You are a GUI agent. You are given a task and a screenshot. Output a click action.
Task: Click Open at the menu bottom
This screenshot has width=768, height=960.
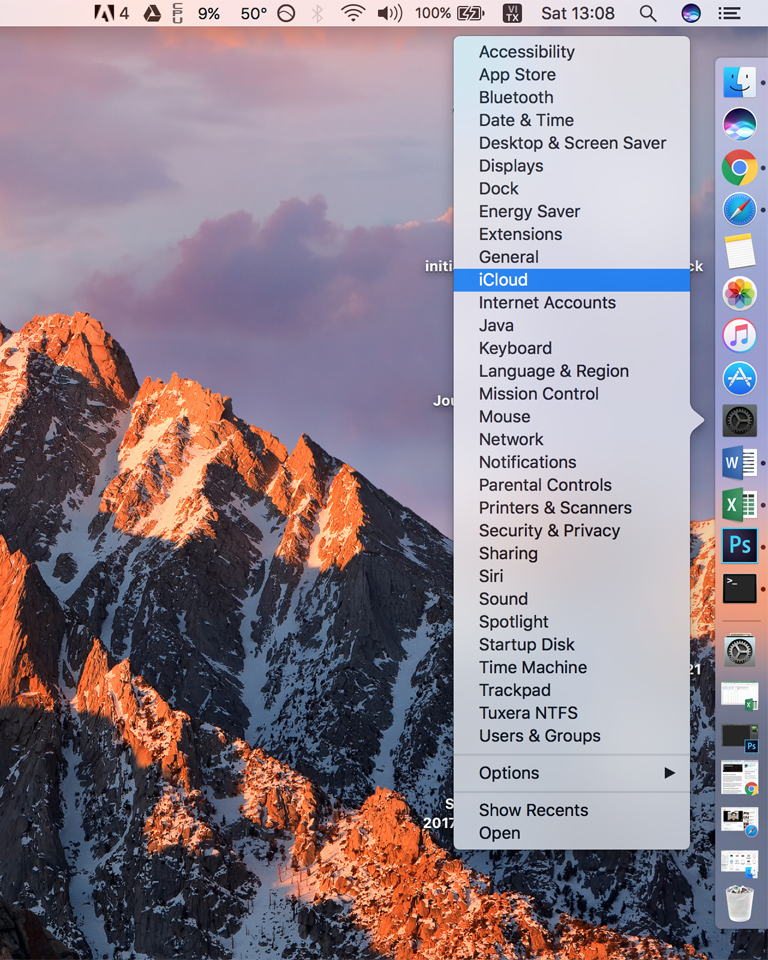[499, 833]
